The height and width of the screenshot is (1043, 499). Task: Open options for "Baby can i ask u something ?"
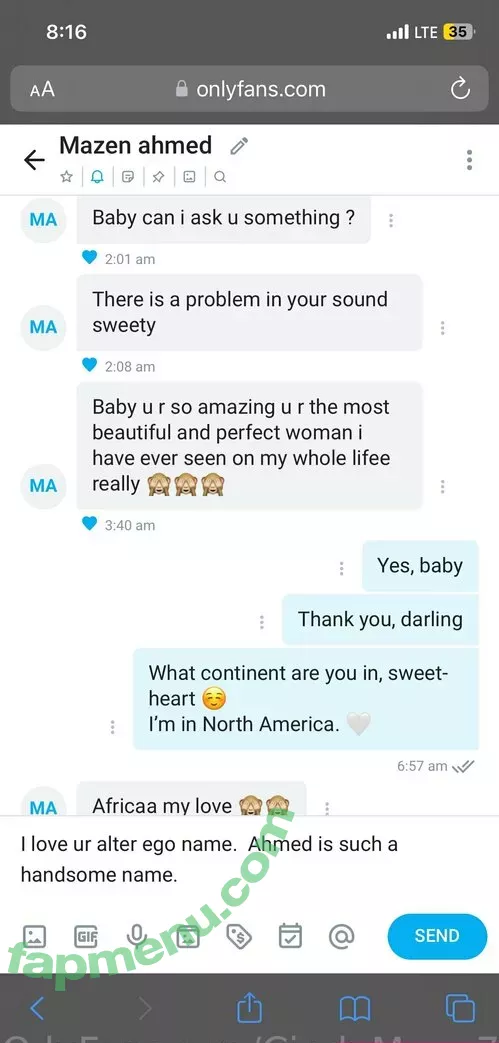[x=391, y=220]
